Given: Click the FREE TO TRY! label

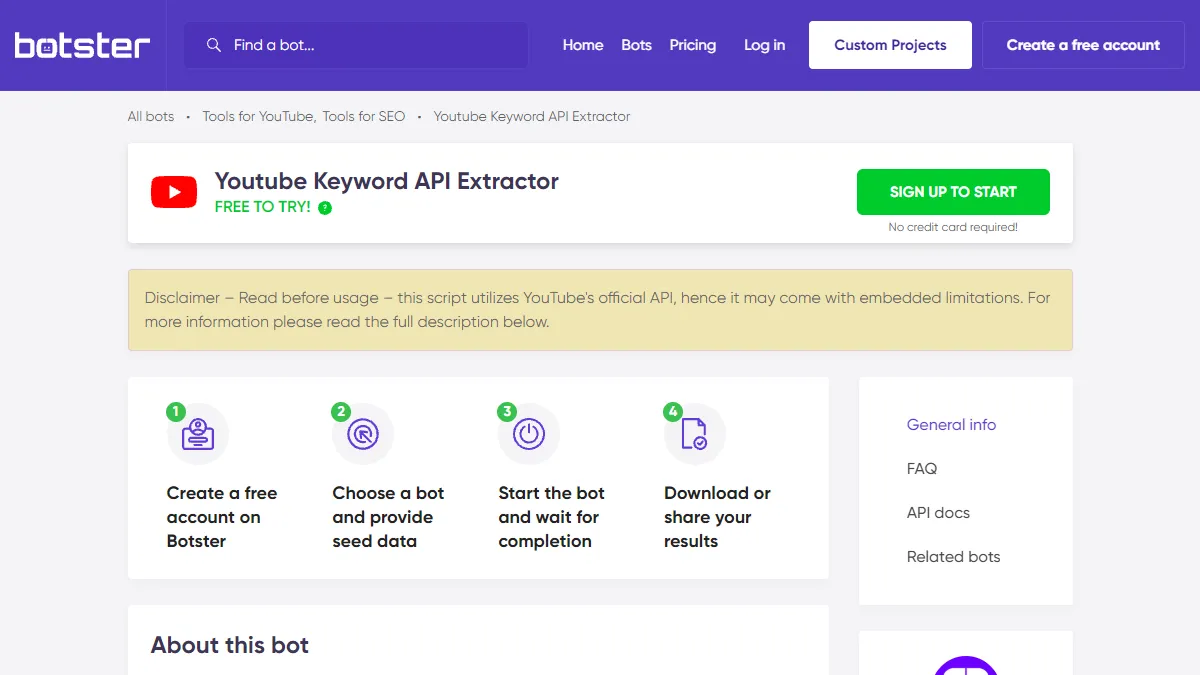Looking at the screenshot, I should click(x=263, y=207).
